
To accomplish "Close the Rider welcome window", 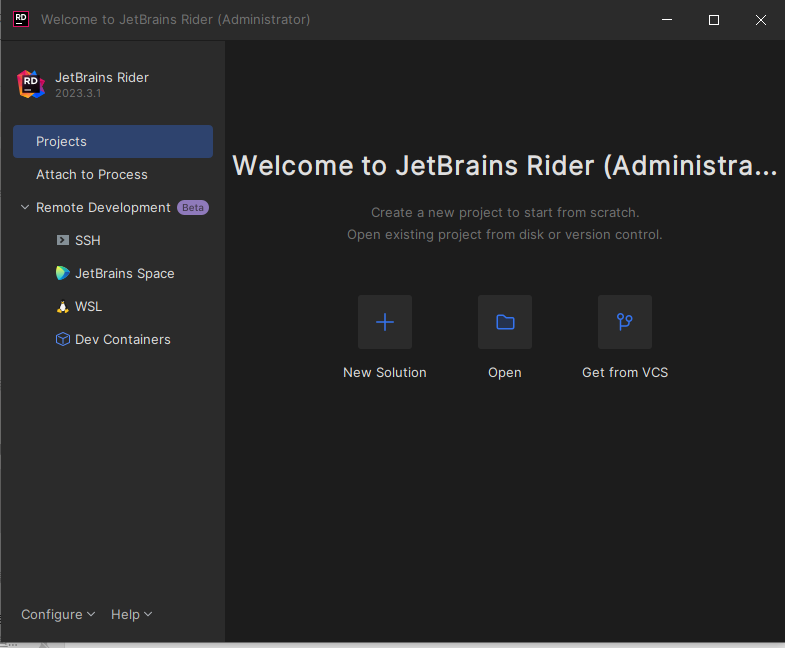I will [761, 20].
